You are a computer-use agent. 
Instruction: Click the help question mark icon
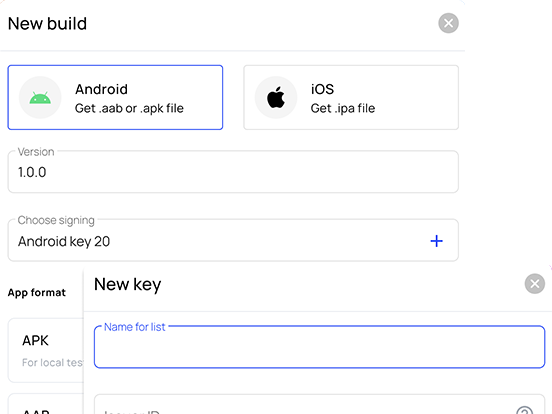click(x=525, y=410)
